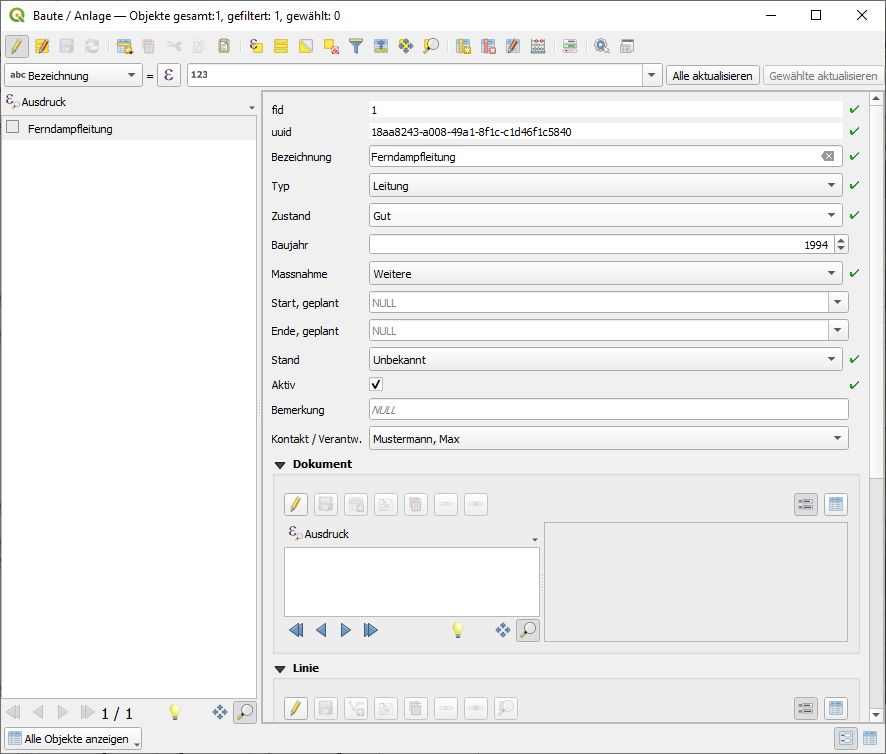Clear the Bezeichnung field with the X button
The height and width of the screenshot is (754, 886).
pyautogui.click(x=828, y=157)
